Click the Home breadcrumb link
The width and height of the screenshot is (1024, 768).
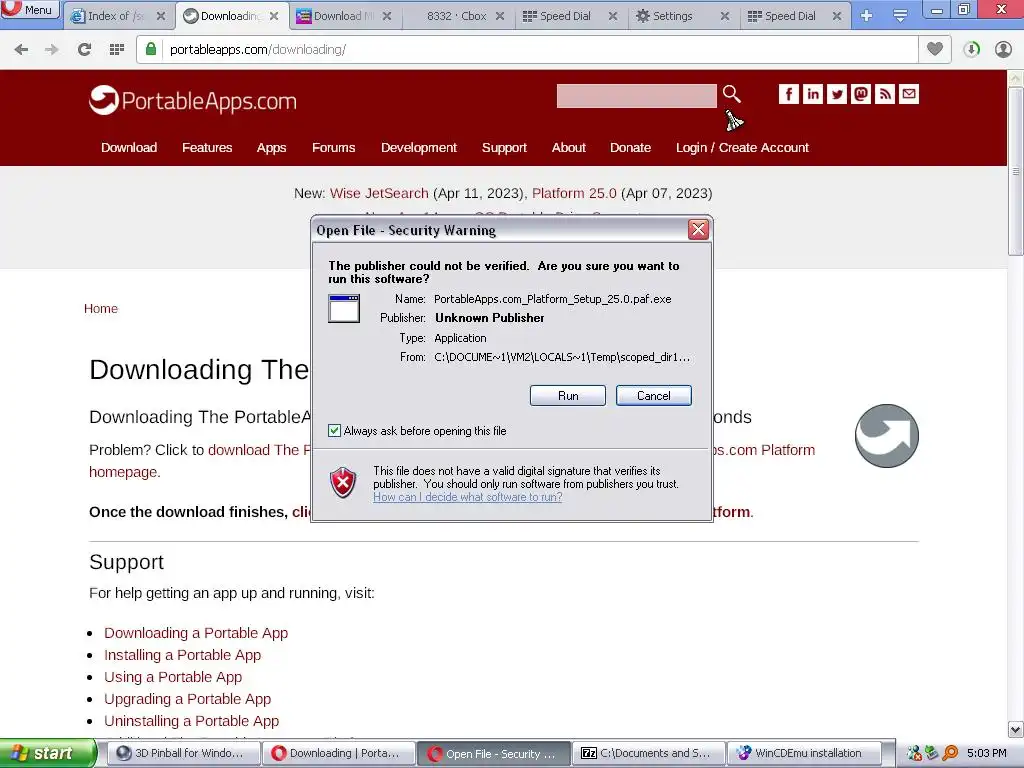pos(101,308)
